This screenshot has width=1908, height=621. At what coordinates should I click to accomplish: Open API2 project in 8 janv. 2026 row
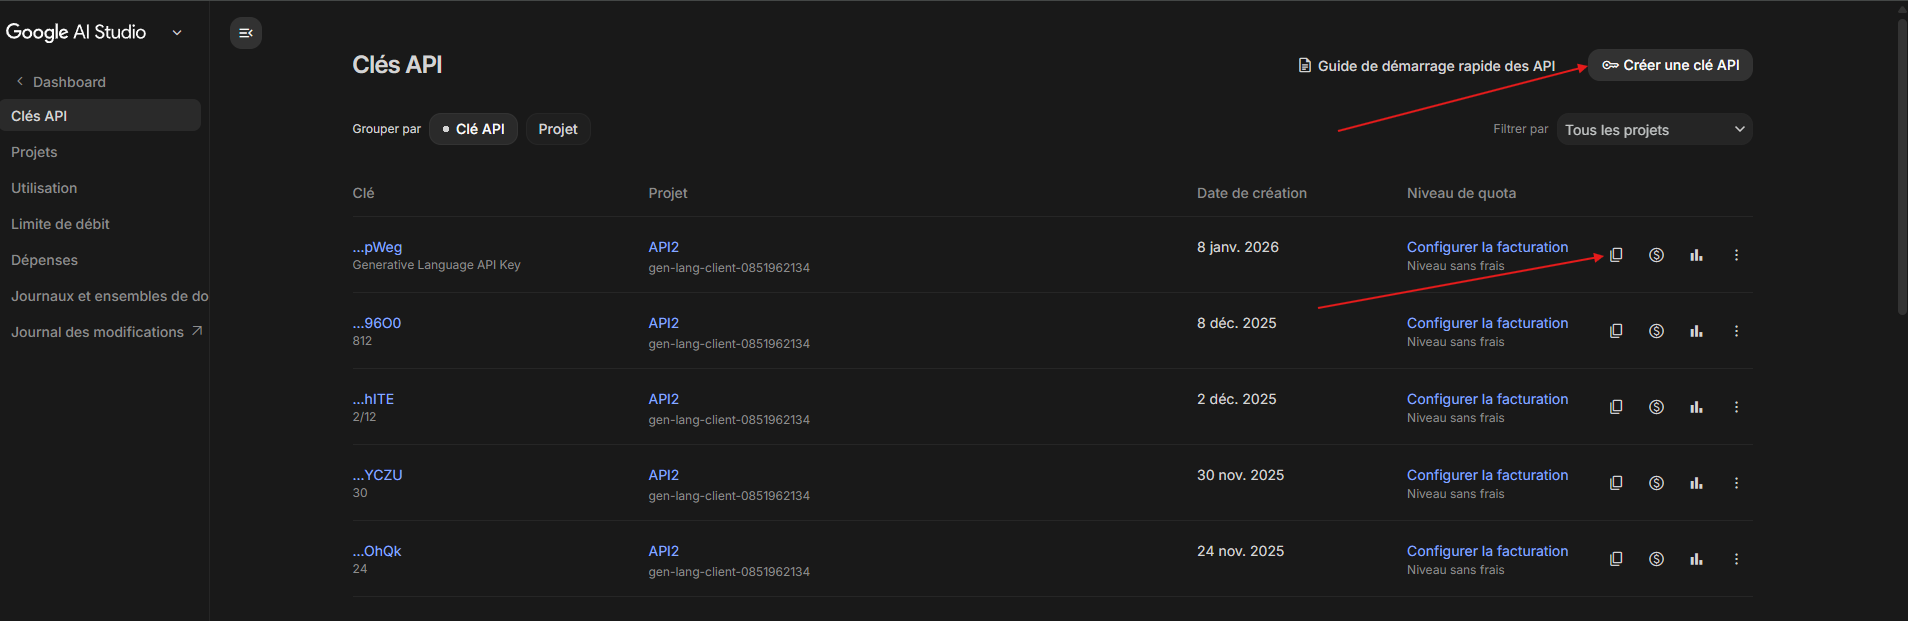pyautogui.click(x=663, y=247)
